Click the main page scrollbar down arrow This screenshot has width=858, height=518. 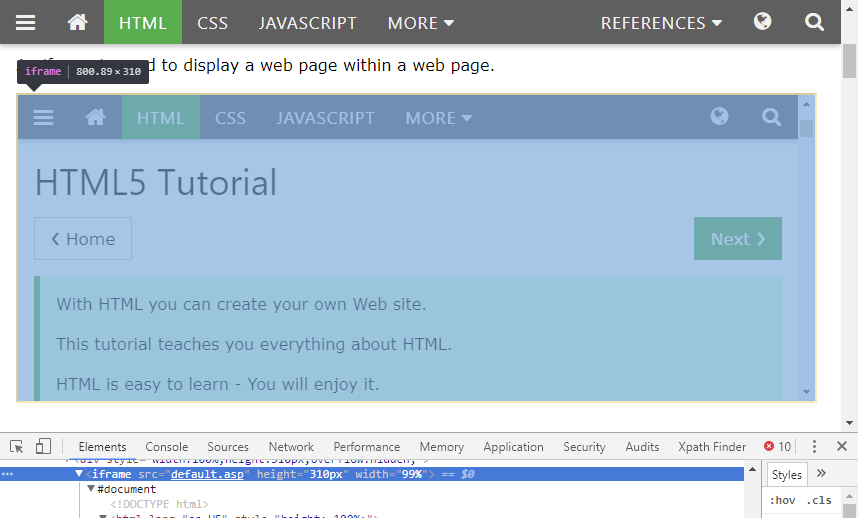(849, 422)
